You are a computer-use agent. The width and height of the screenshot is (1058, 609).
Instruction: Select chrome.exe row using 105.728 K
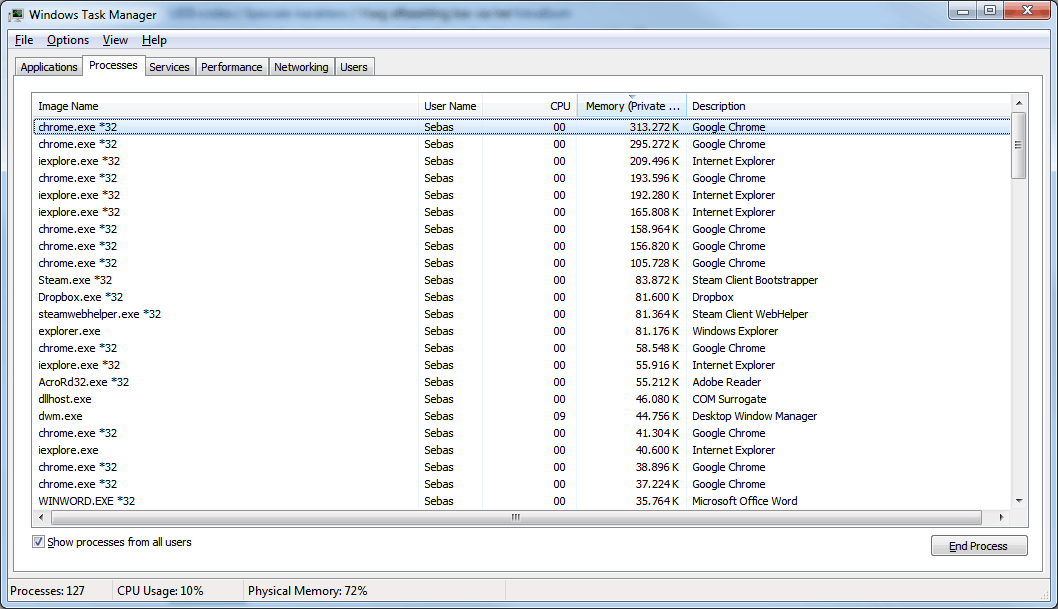(x=522, y=263)
